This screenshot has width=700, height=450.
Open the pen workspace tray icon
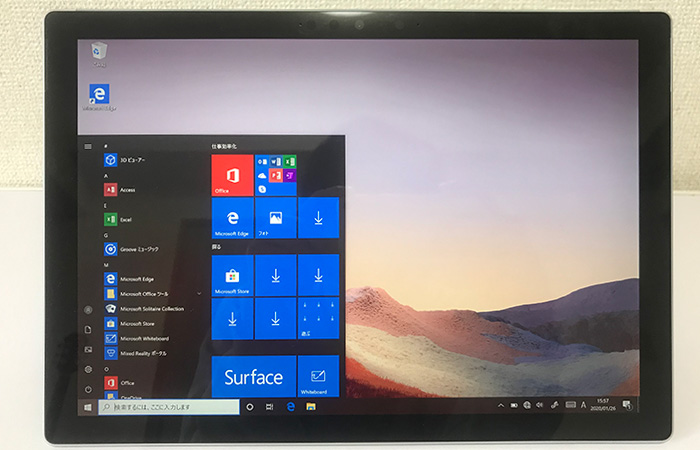point(555,405)
